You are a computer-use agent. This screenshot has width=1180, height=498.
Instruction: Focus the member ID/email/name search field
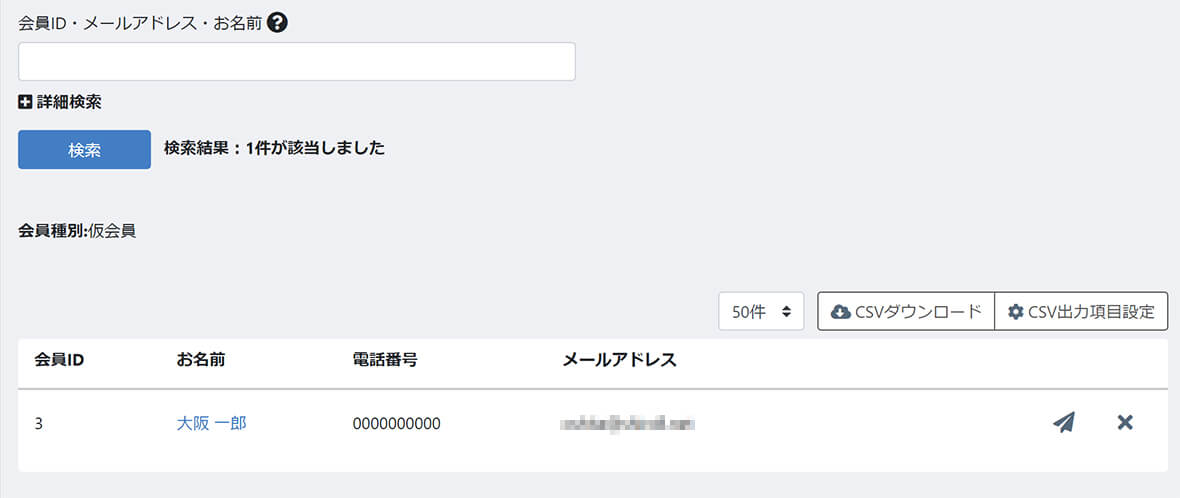[x=297, y=62]
